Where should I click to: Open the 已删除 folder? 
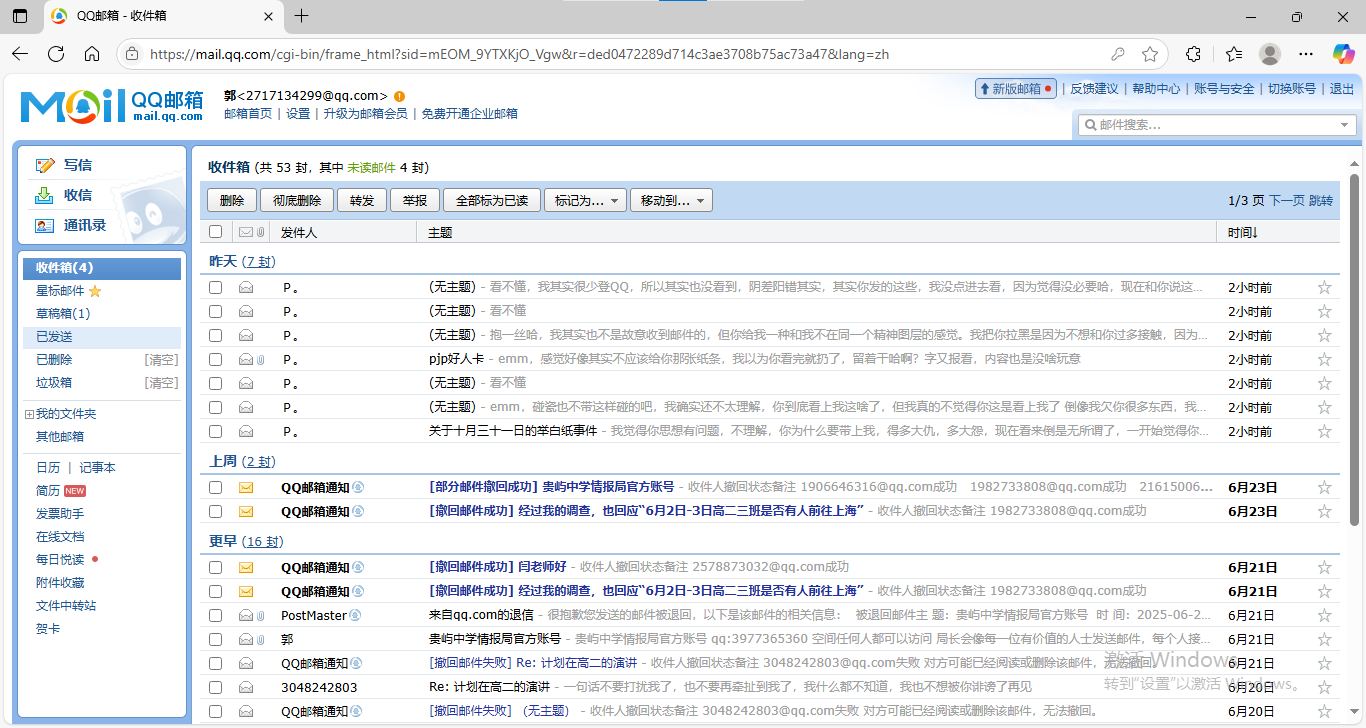(54, 360)
